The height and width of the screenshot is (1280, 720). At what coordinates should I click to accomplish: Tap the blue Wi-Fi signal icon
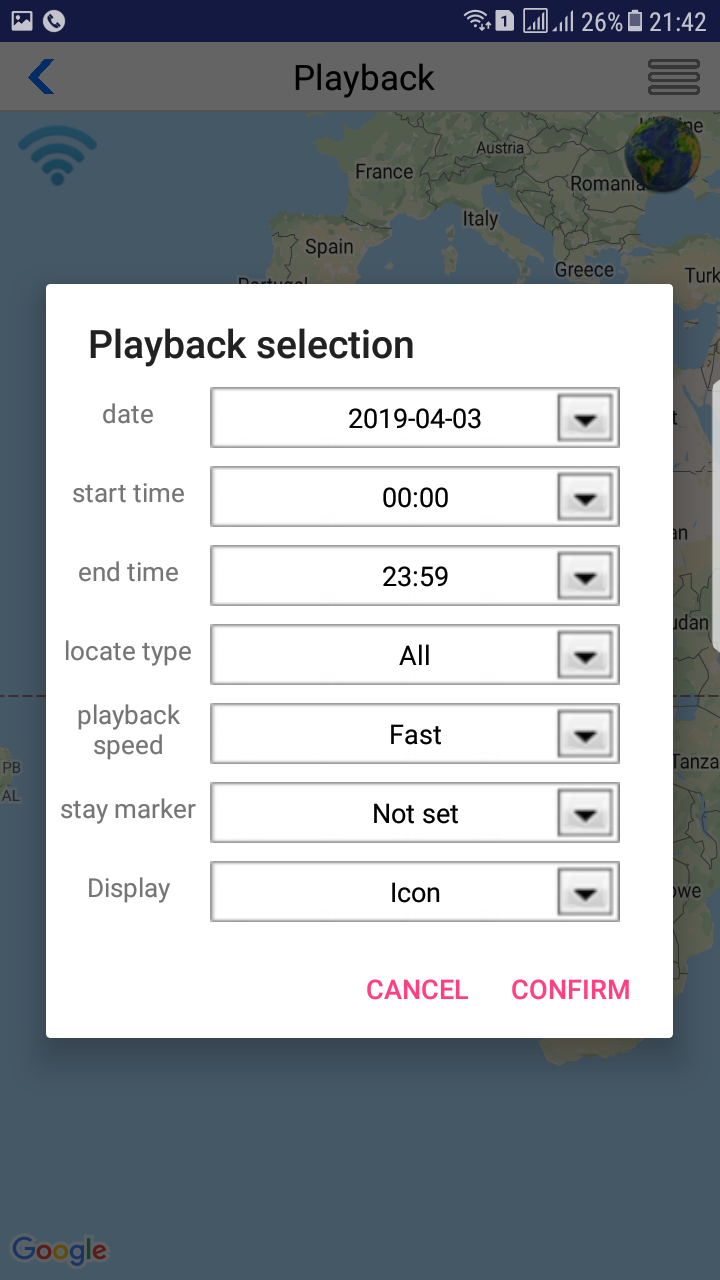(57, 155)
